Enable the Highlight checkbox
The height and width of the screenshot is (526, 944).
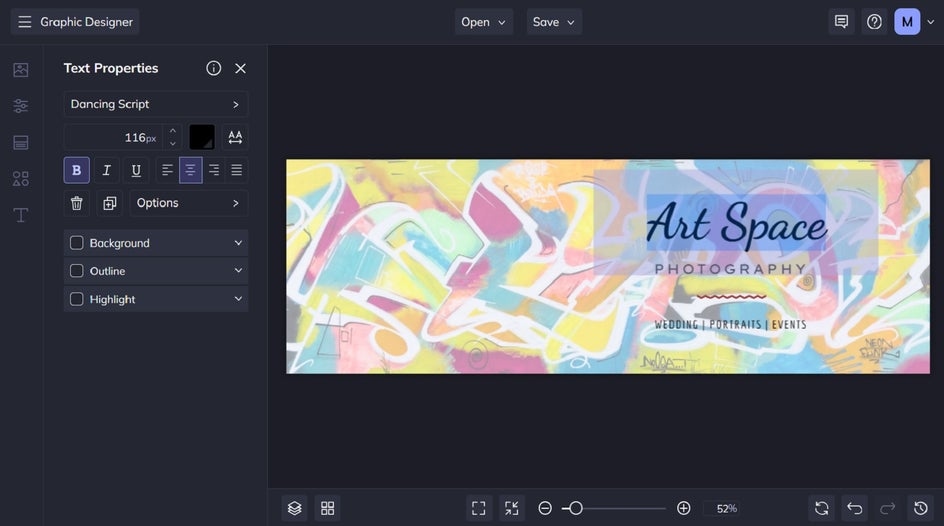pos(76,299)
